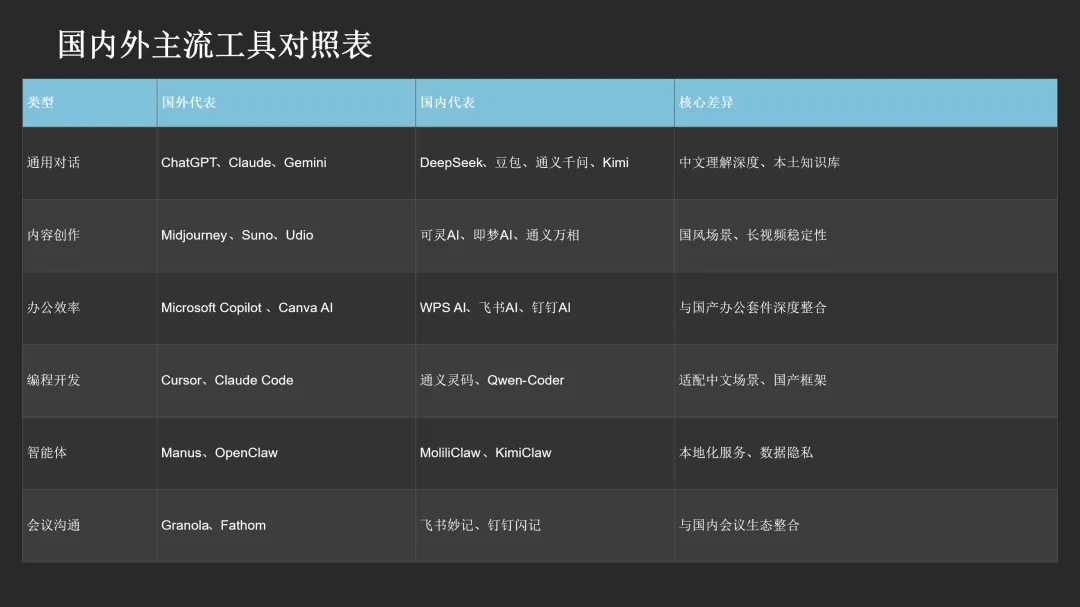
Task: Select the header cell 国内代表
Action: coord(545,103)
